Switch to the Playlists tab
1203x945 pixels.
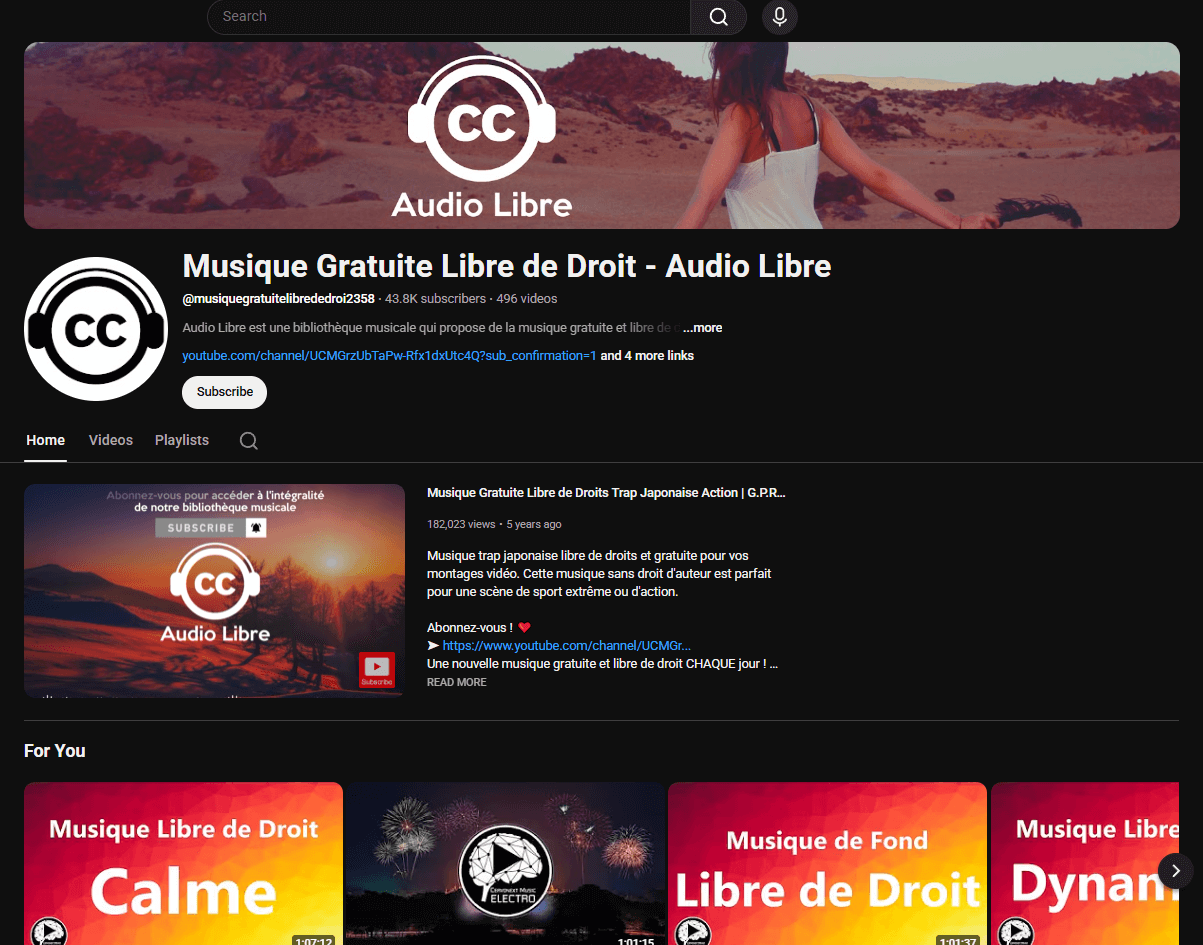point(182,440)
